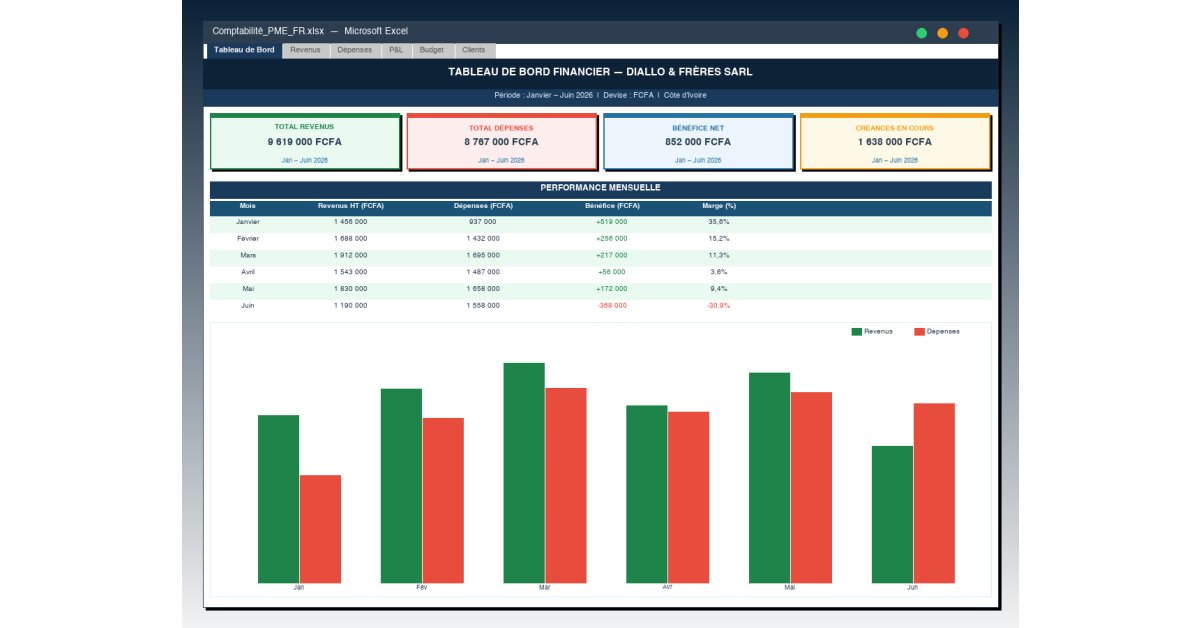Click the Revenus HT (FCFA) column header

tap(351, 206)
